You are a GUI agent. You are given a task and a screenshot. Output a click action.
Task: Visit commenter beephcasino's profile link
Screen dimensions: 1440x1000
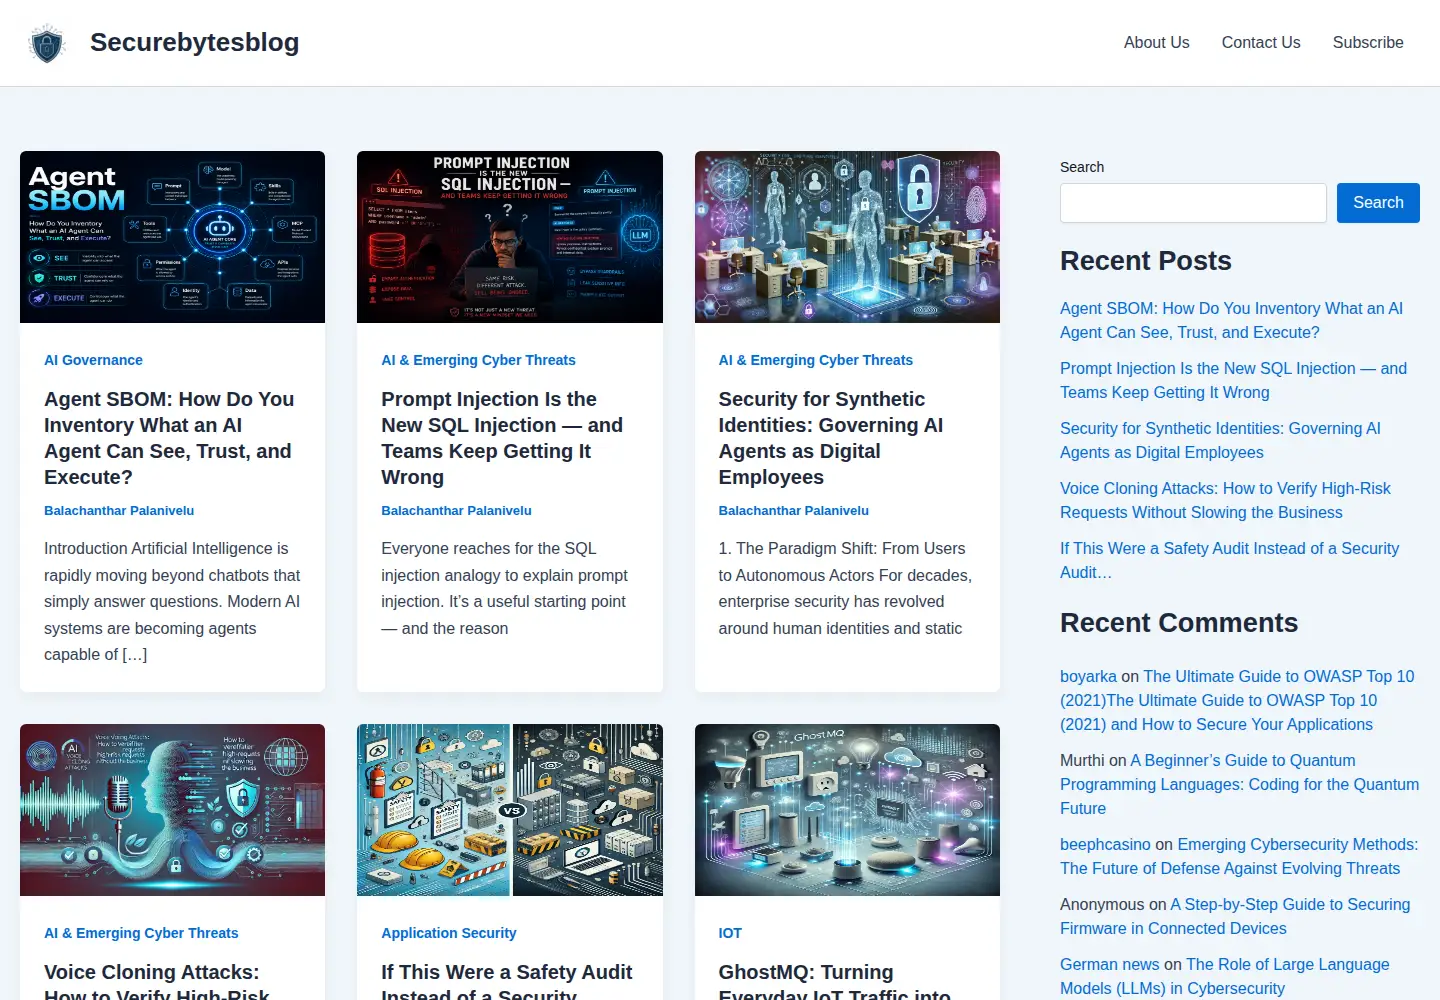click(x=1105, y=844)
